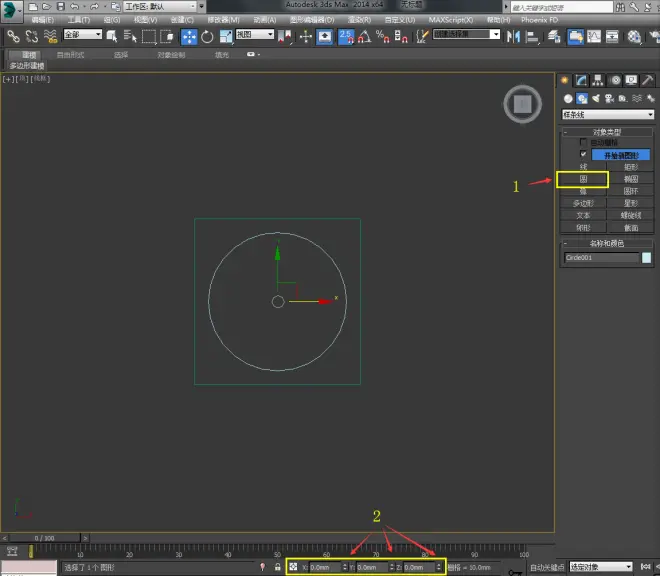The image size is (660, 576).
Task: Open the MAXScript(X) menu
Action: [451, 20]
